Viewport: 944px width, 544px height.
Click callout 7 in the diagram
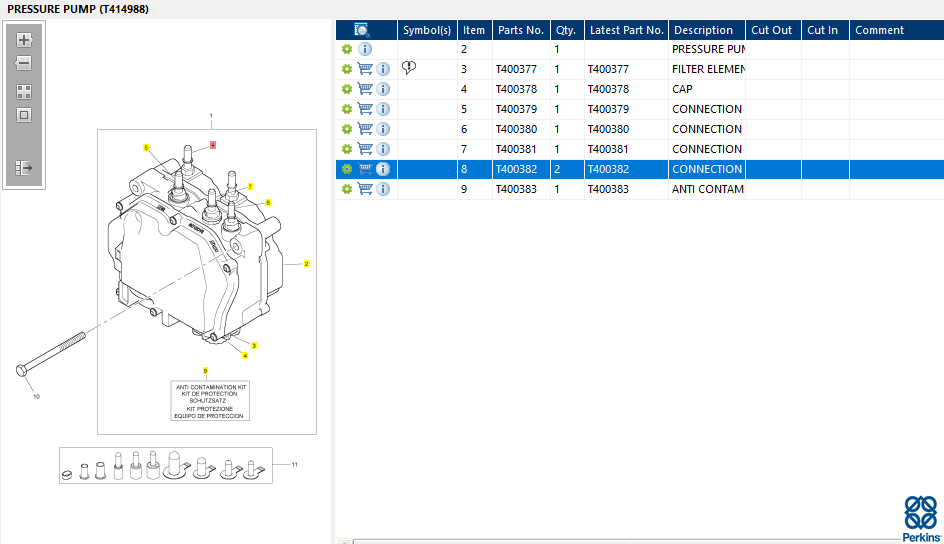250,187
